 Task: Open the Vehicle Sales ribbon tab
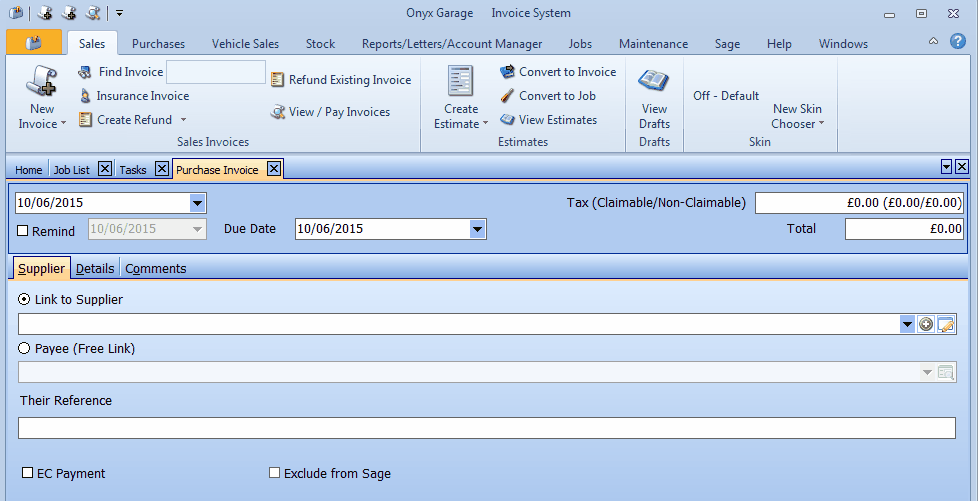(245, 44)
